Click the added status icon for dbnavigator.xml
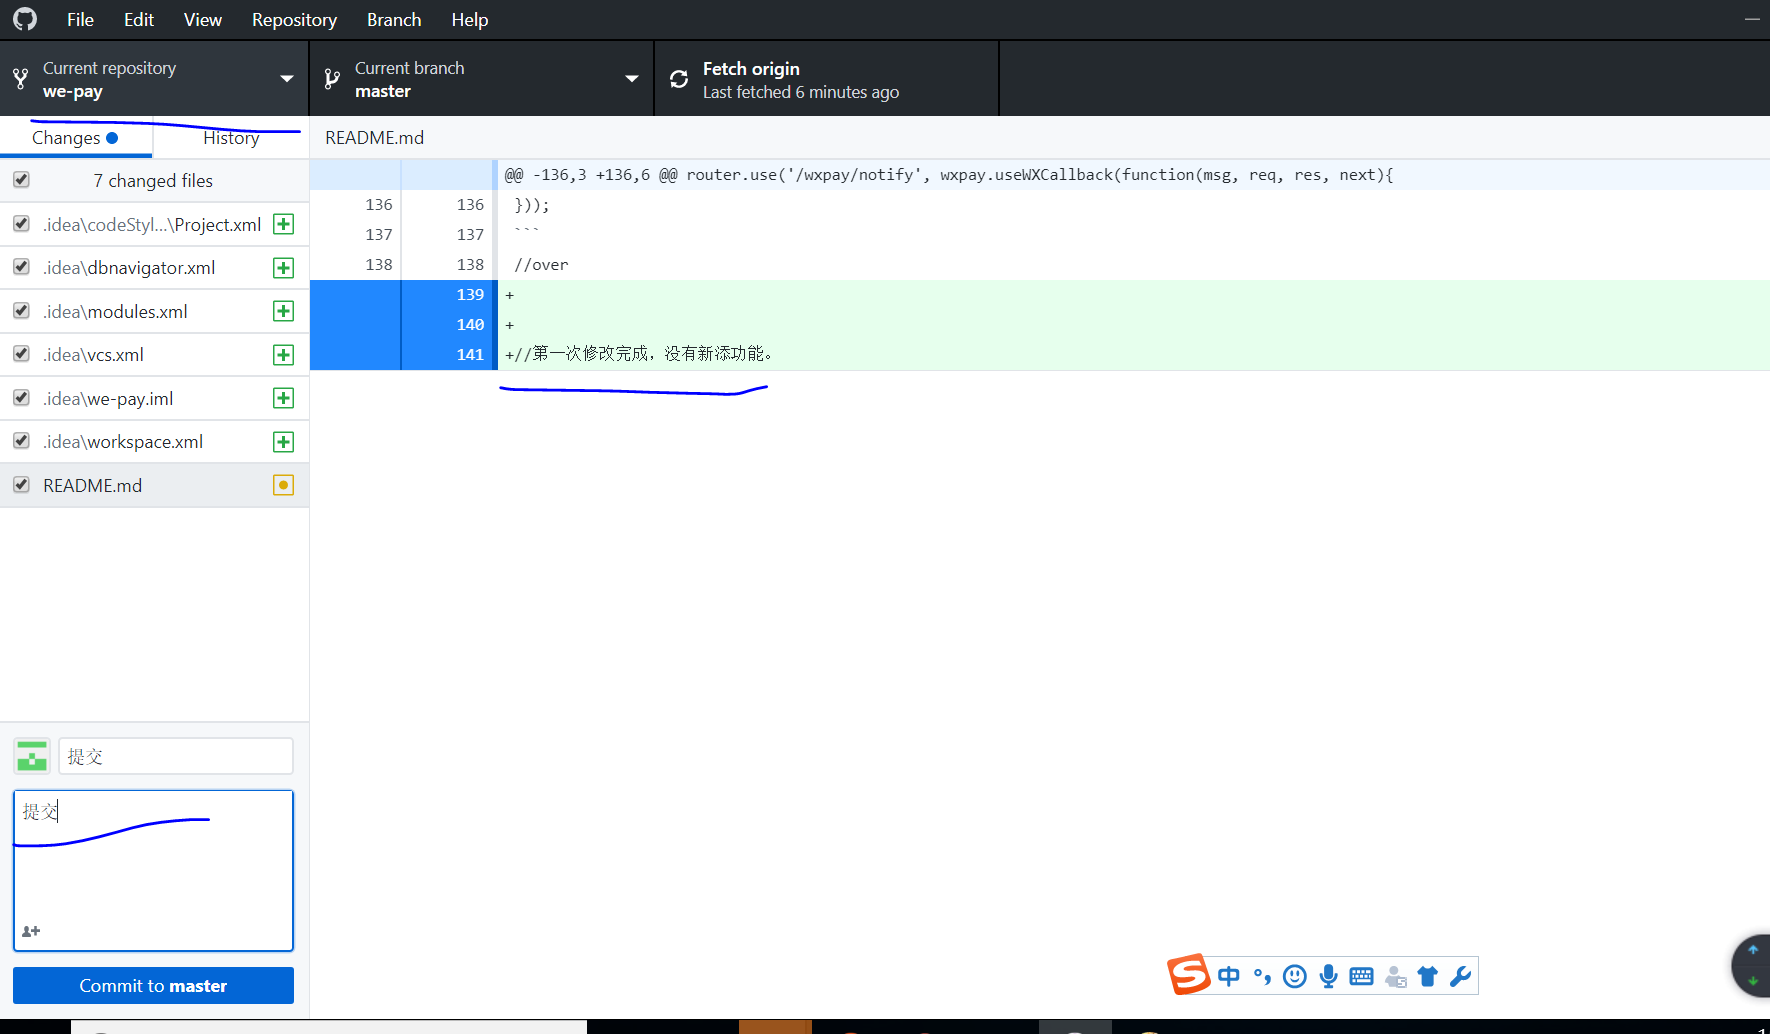This screenshot has height=1034, width=1770. click(x=284, y=268)
